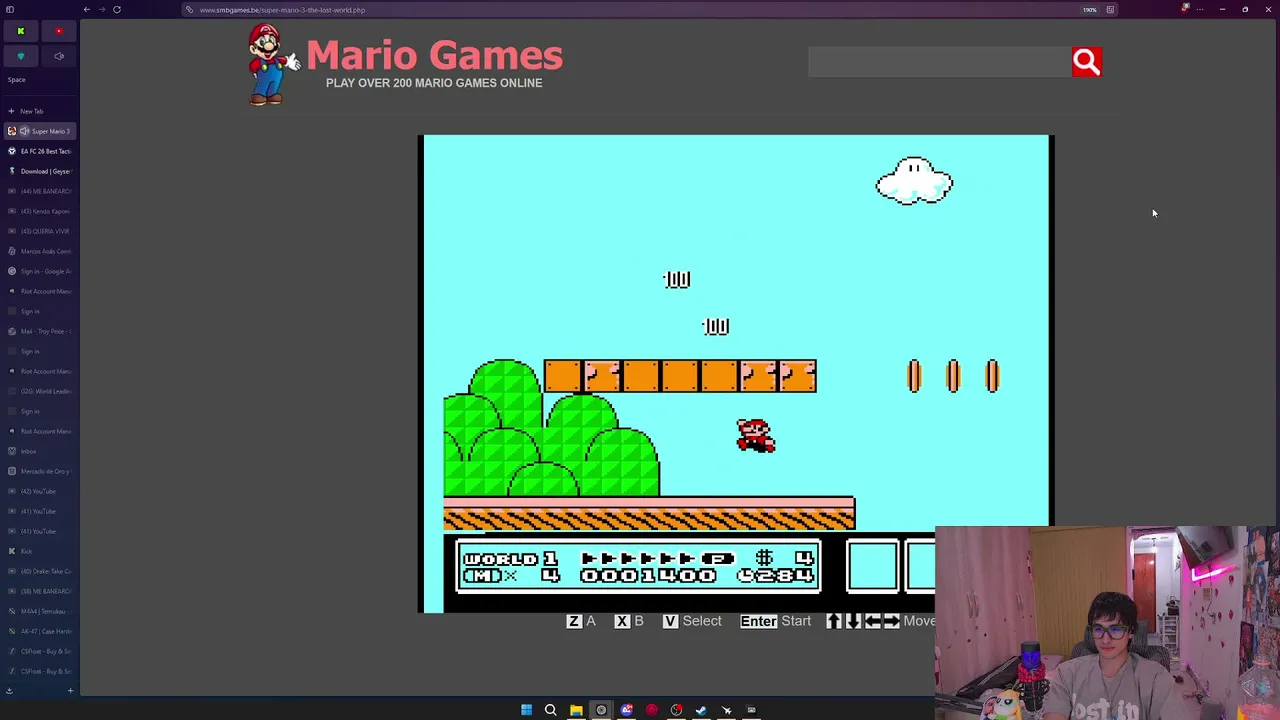1280x720 pixels.
Task: Click the Enter key Start control hint
Action: coord(776,621)
